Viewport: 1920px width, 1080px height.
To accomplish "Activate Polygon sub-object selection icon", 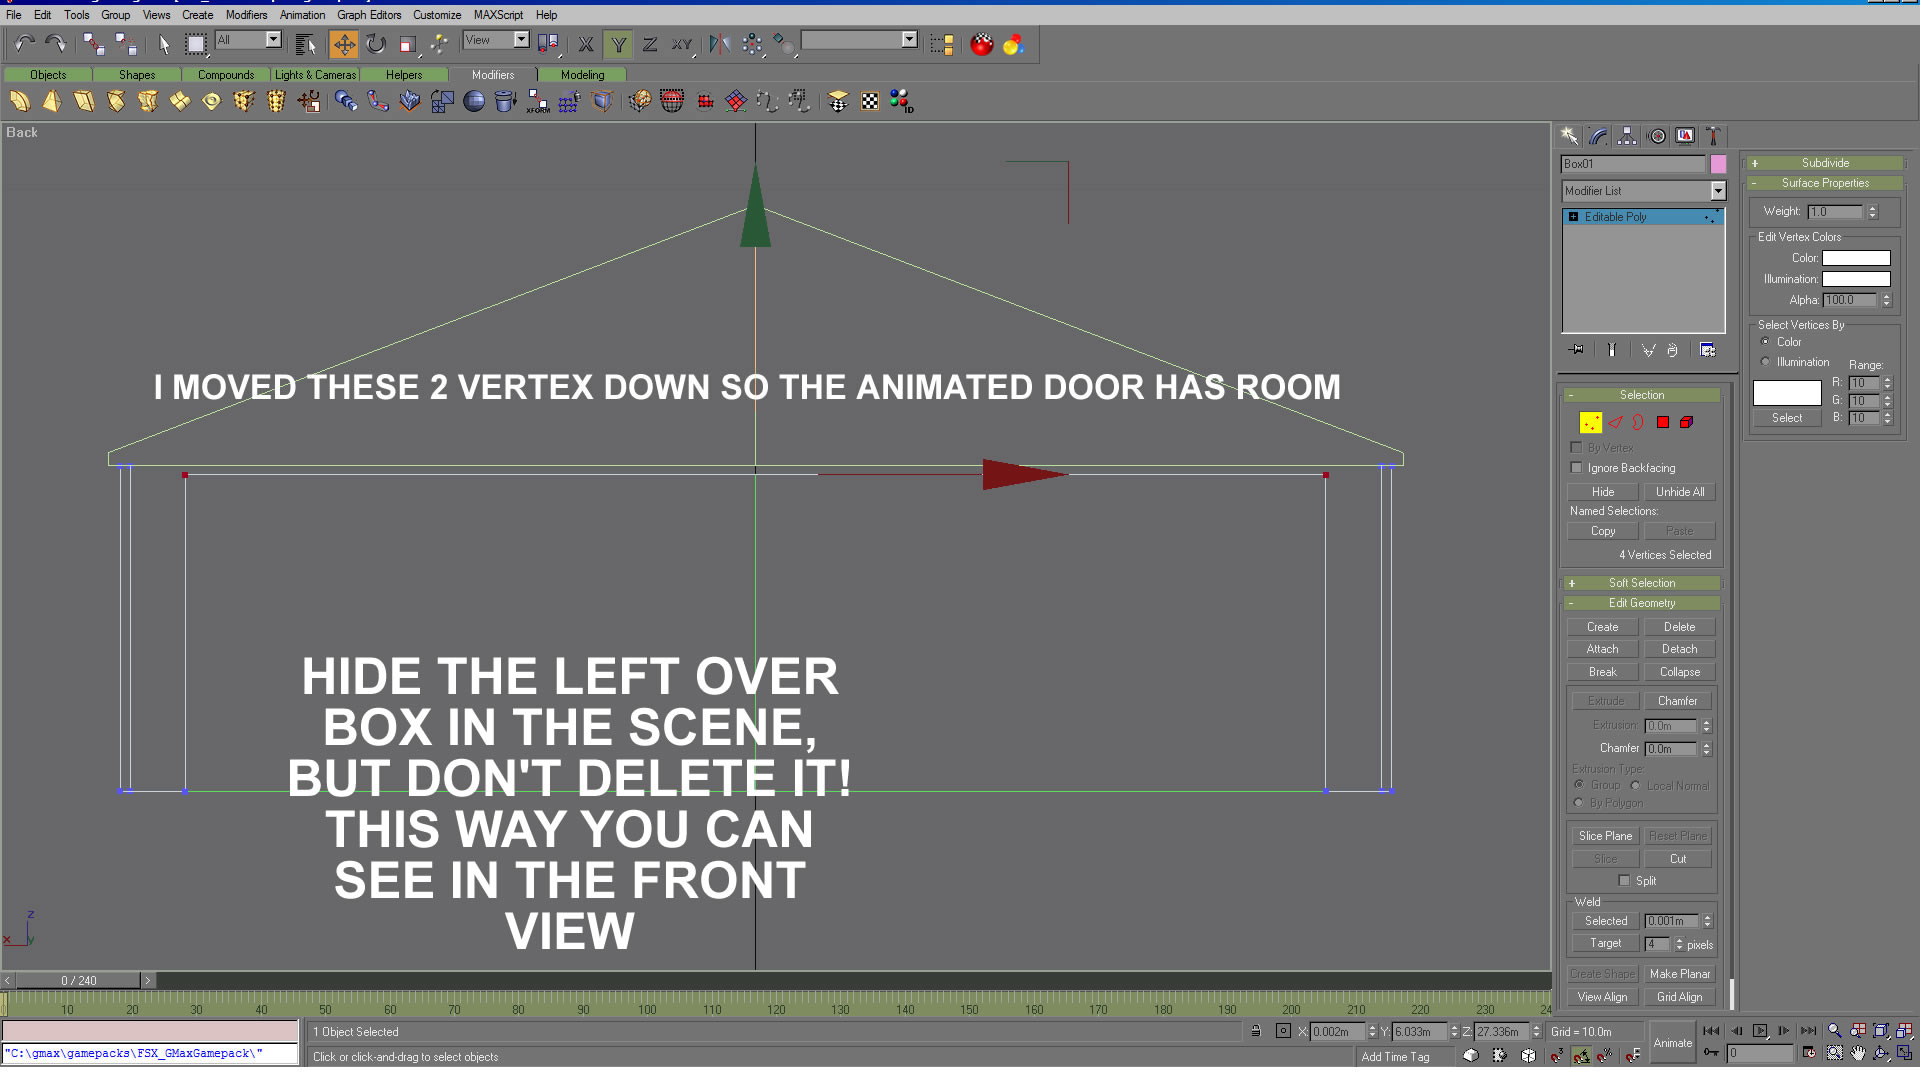I will pos(1663,423).
